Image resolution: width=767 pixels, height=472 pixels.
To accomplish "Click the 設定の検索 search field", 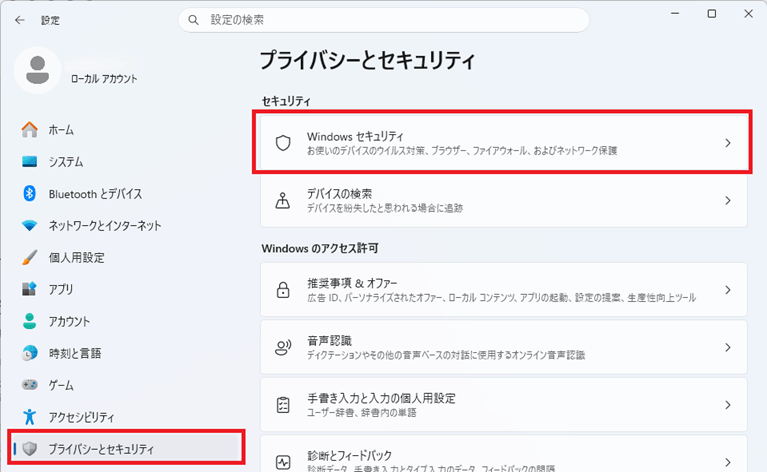I will [384, 20].
